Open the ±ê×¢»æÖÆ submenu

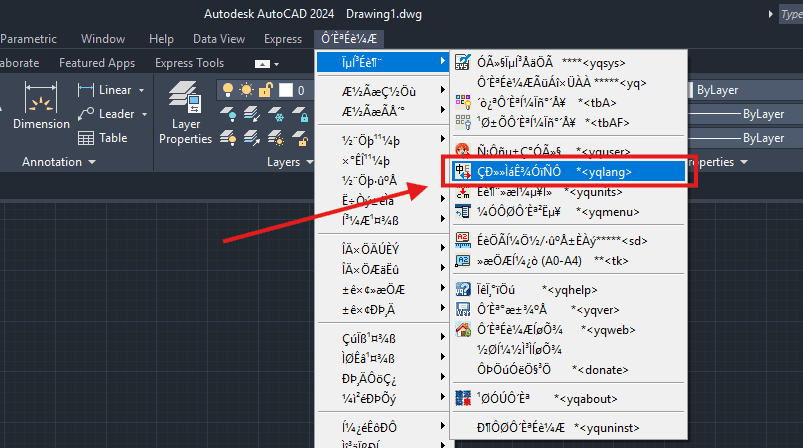(383, 290)
